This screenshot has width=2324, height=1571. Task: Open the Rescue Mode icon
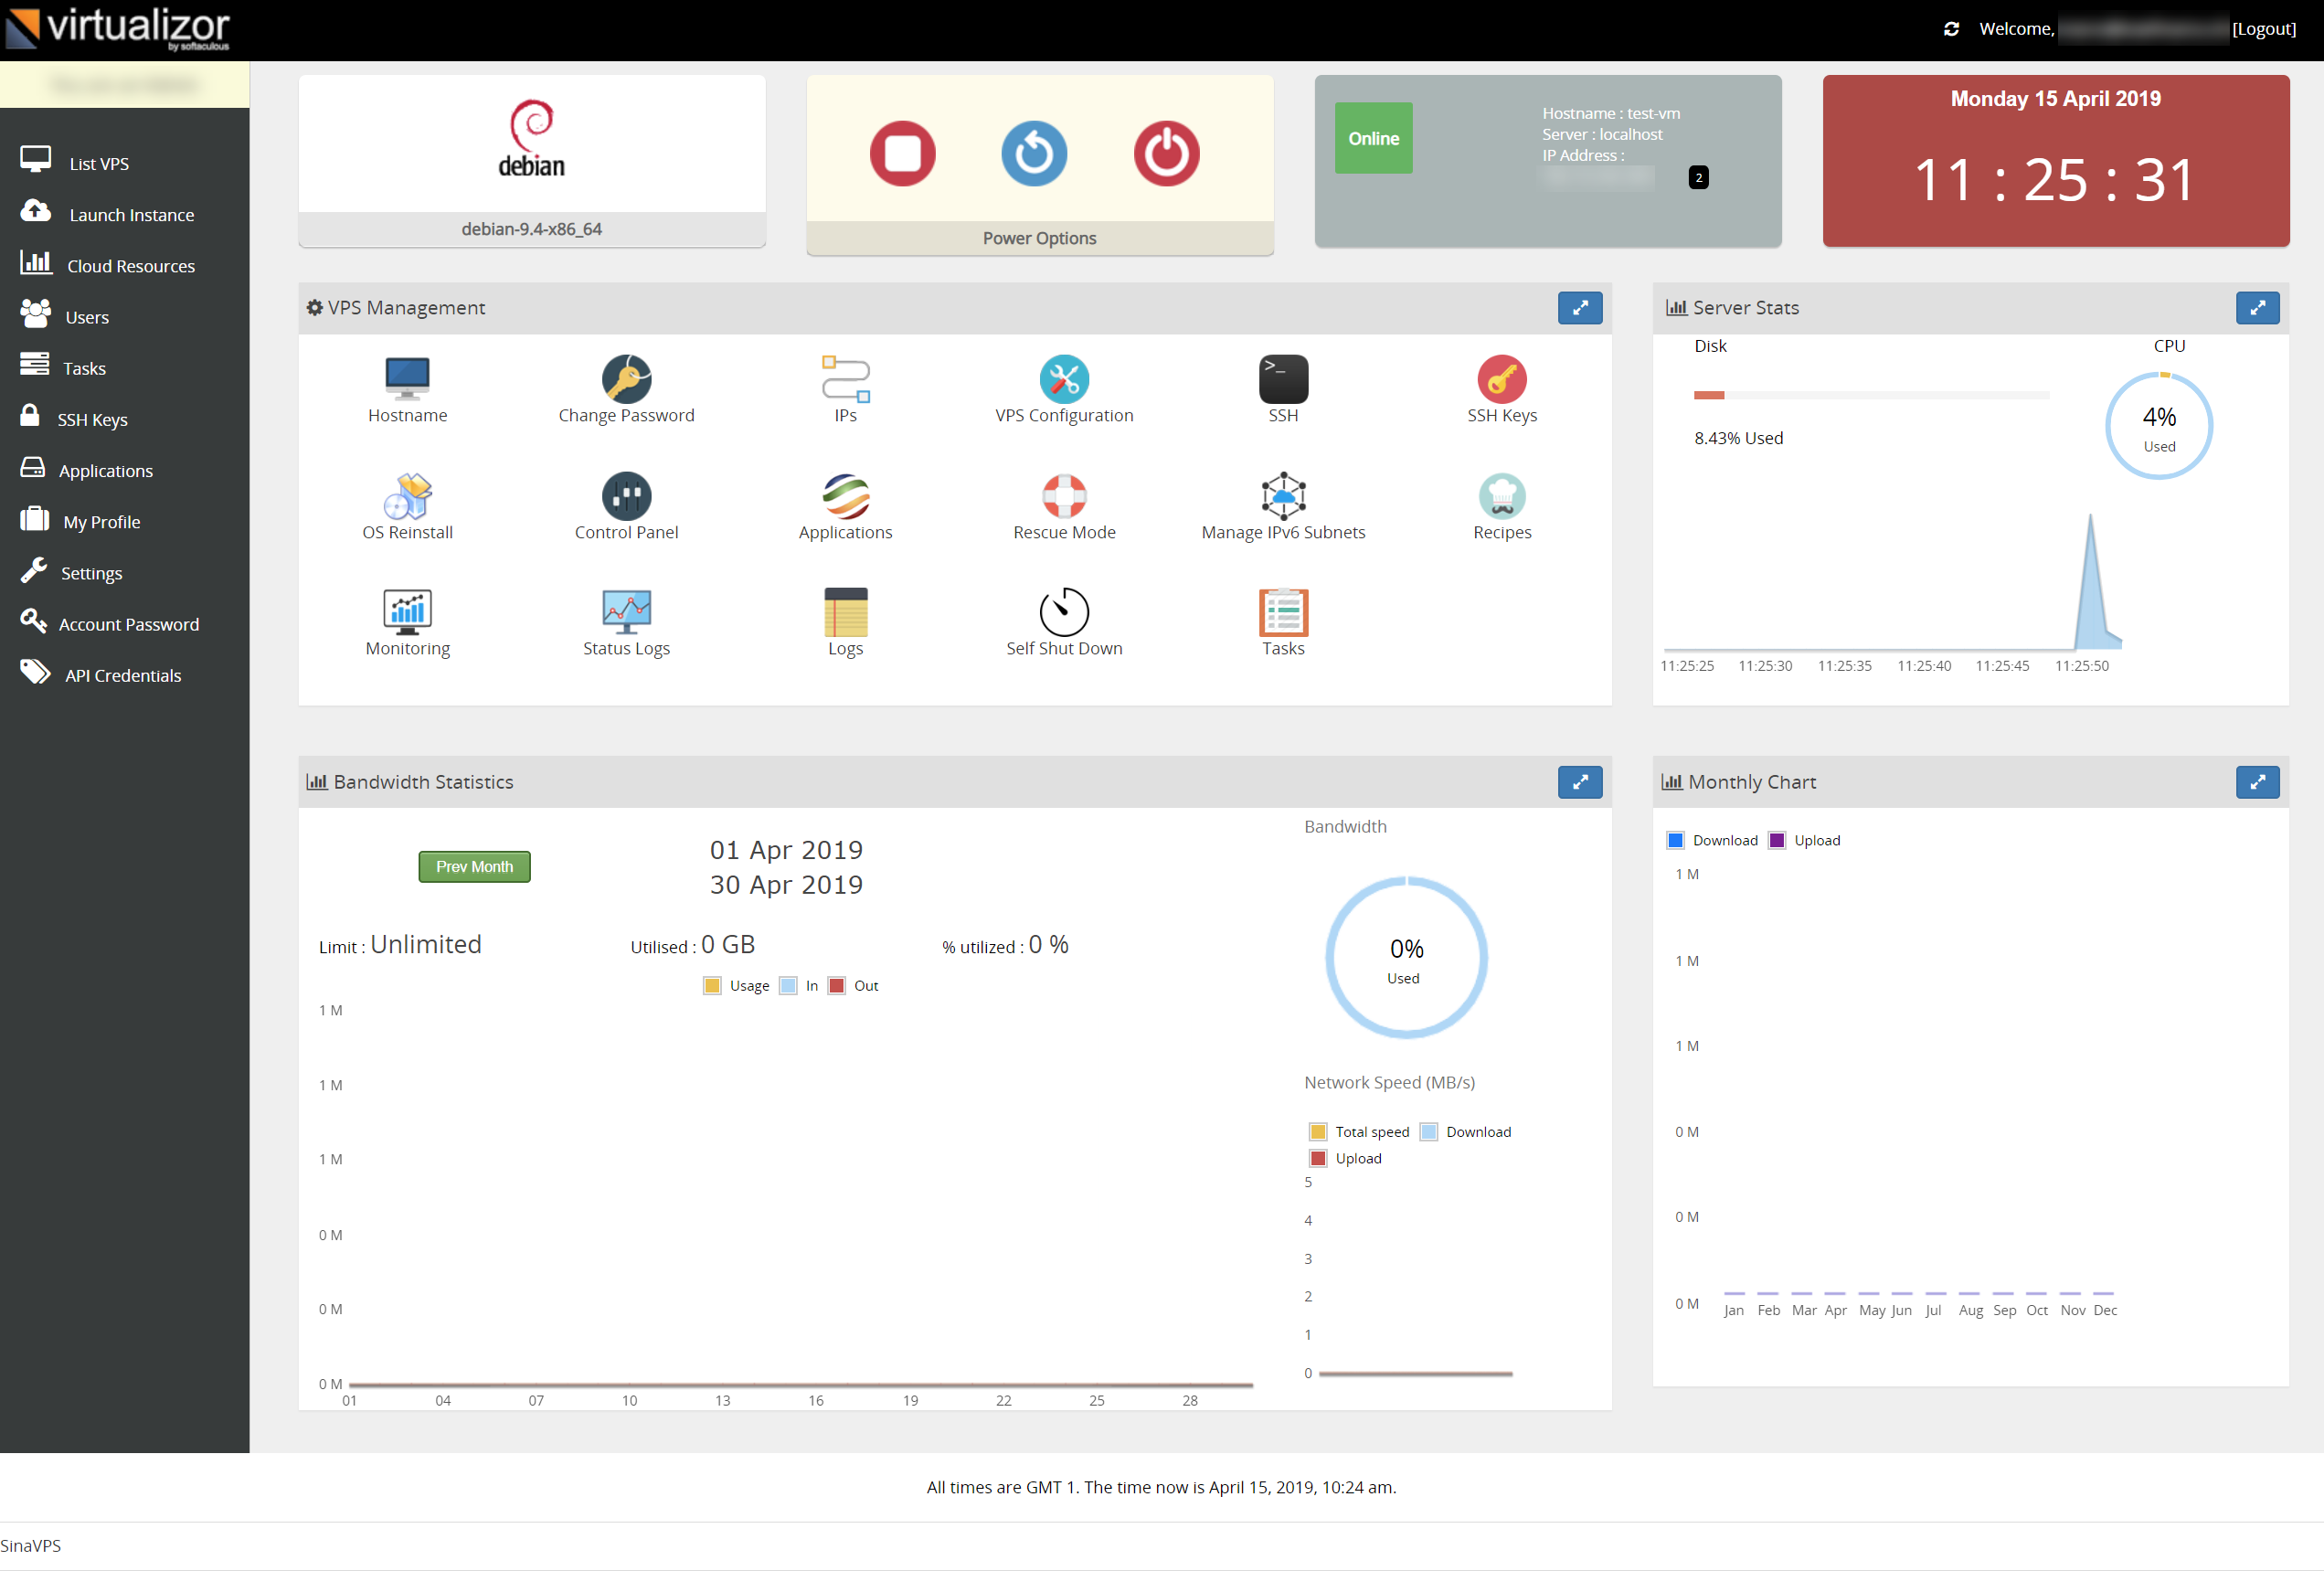(1064, 496)
